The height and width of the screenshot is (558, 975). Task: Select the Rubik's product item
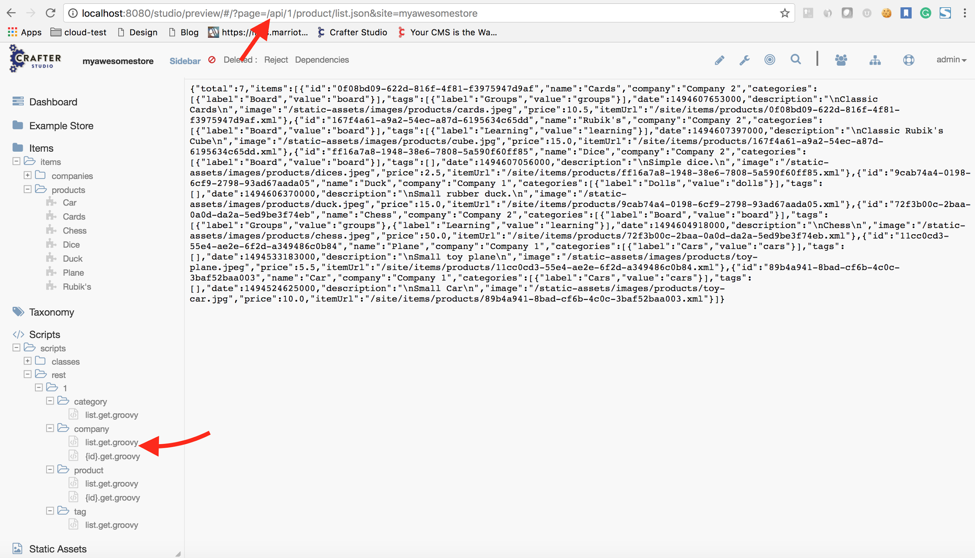(x=76, y=287)
